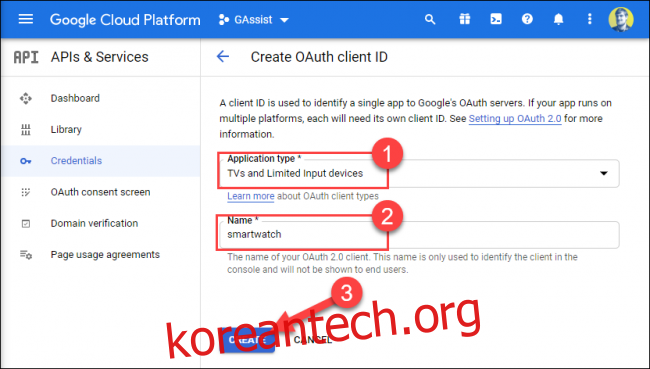Screen dimensions: 650x369
Task: Click the user account avatar
Action: coord(621,19)
